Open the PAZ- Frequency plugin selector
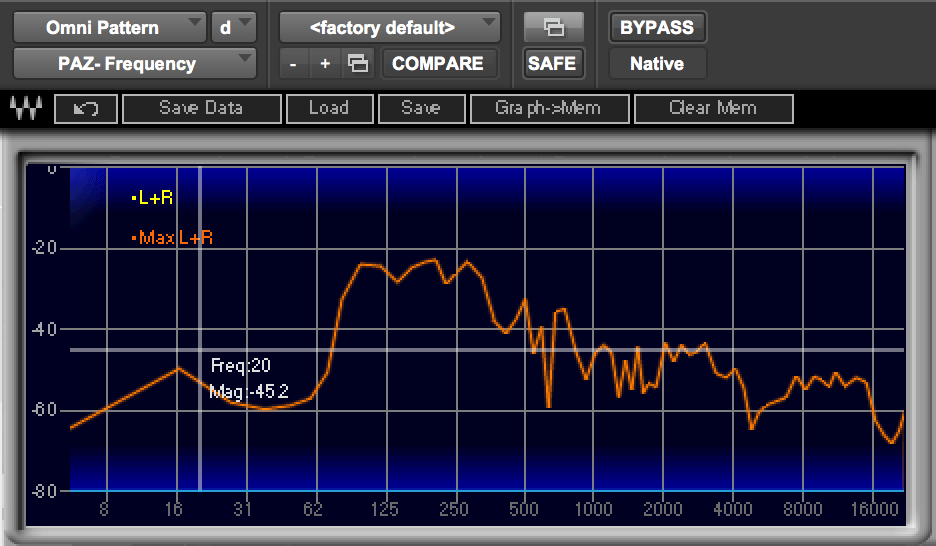 tap(134, 64)
